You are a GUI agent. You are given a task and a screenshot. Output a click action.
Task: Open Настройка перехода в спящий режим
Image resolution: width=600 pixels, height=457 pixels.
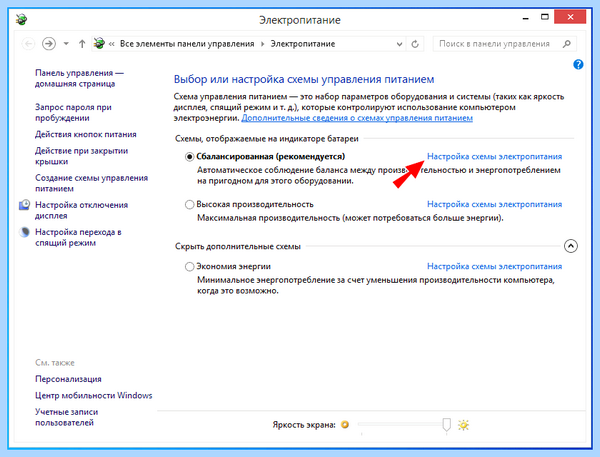78,237
